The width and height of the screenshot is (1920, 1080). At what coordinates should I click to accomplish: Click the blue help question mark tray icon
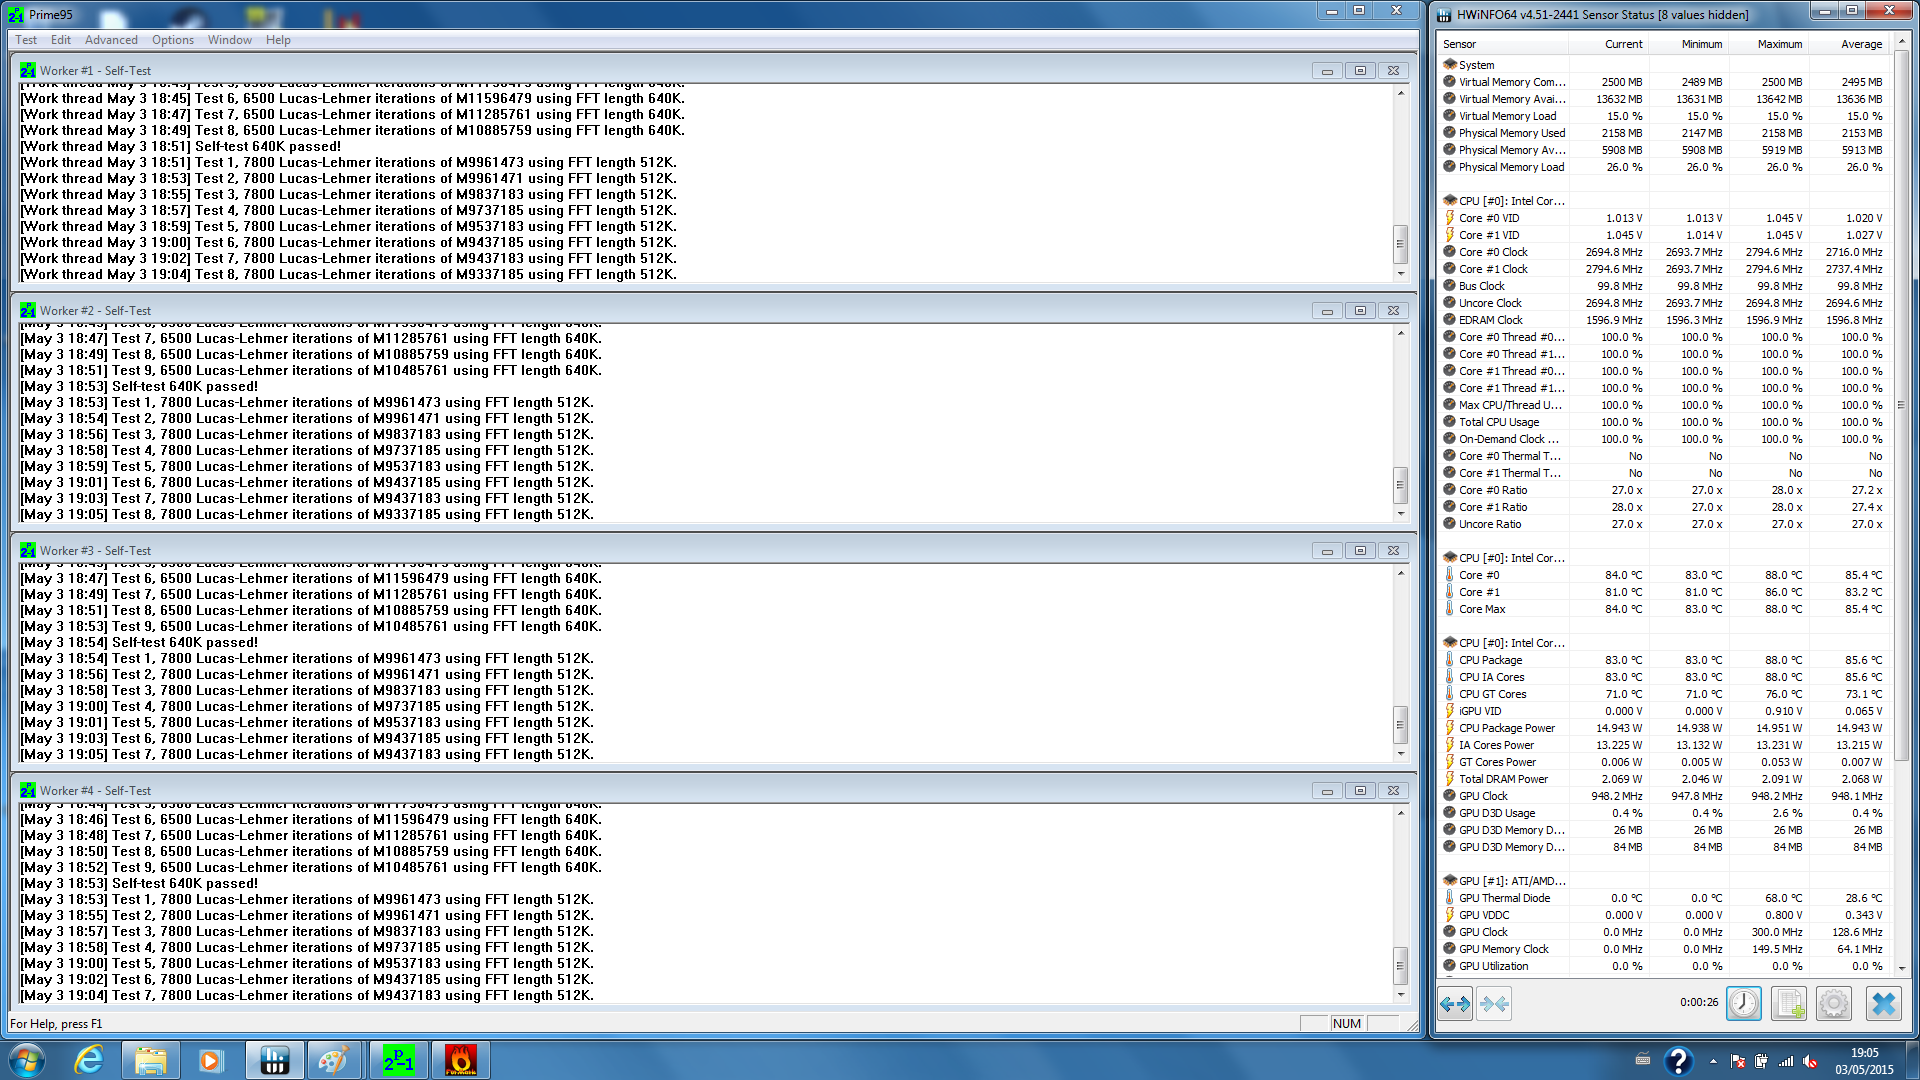point(1678,1061)
